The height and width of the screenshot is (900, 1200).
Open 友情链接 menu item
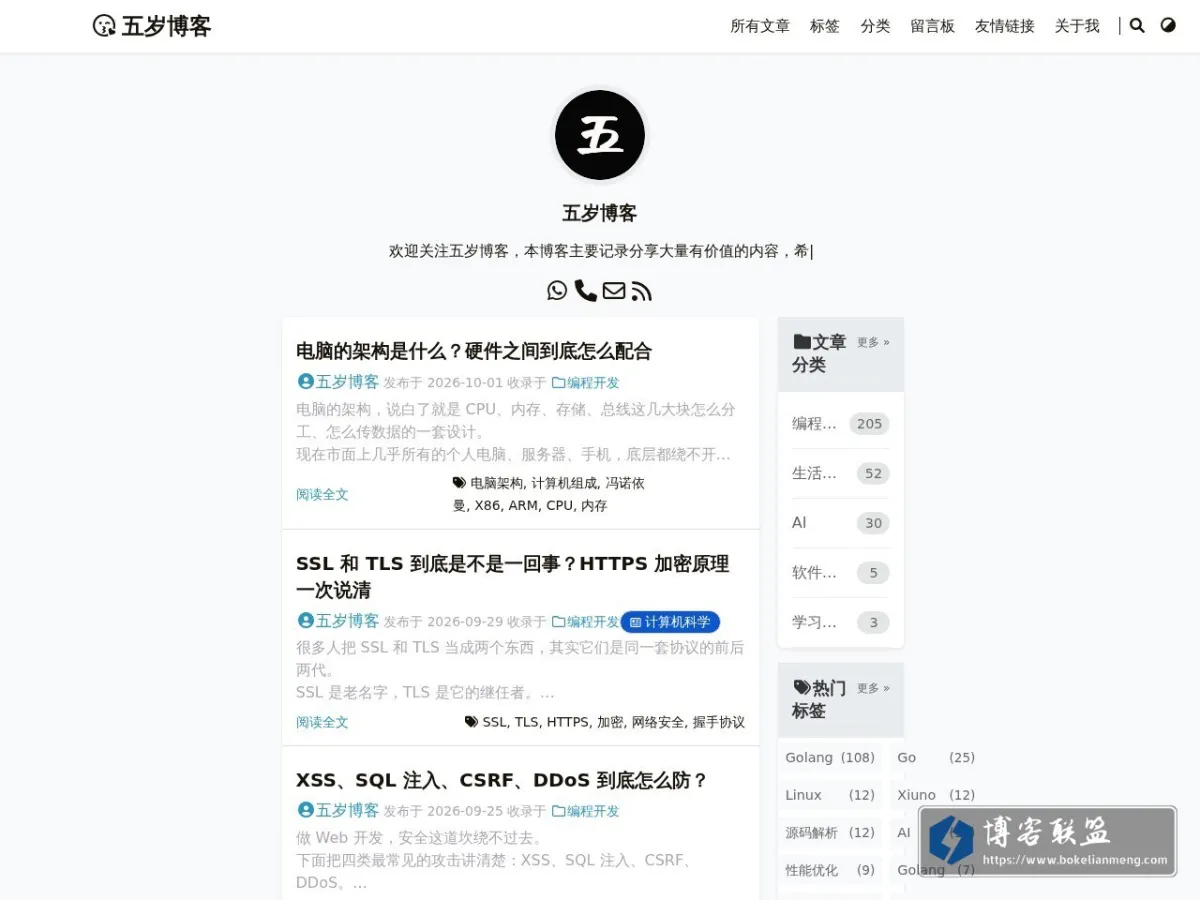pyautogui.click(x=1005, y=26)
